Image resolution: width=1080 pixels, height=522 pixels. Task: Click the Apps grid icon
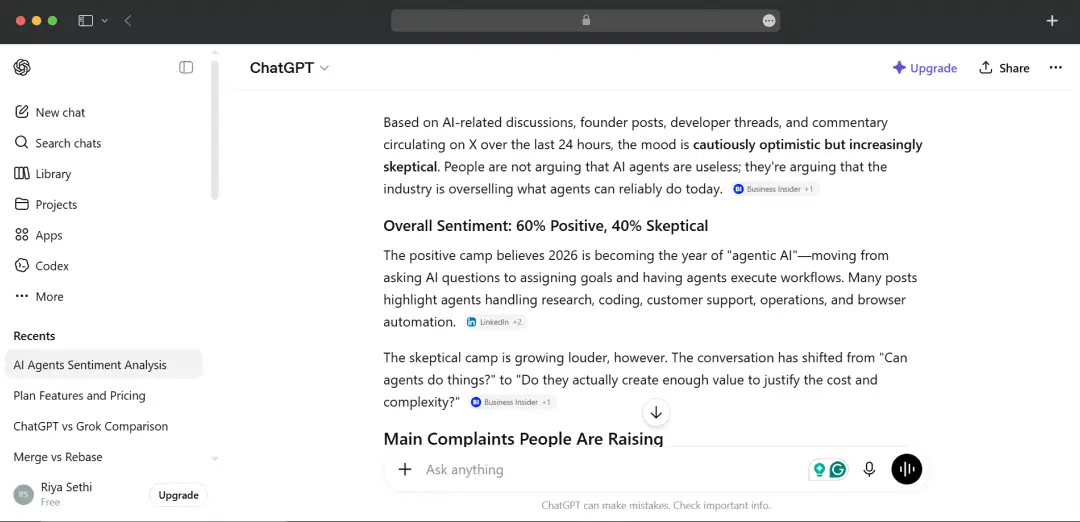tap(21, 235)
